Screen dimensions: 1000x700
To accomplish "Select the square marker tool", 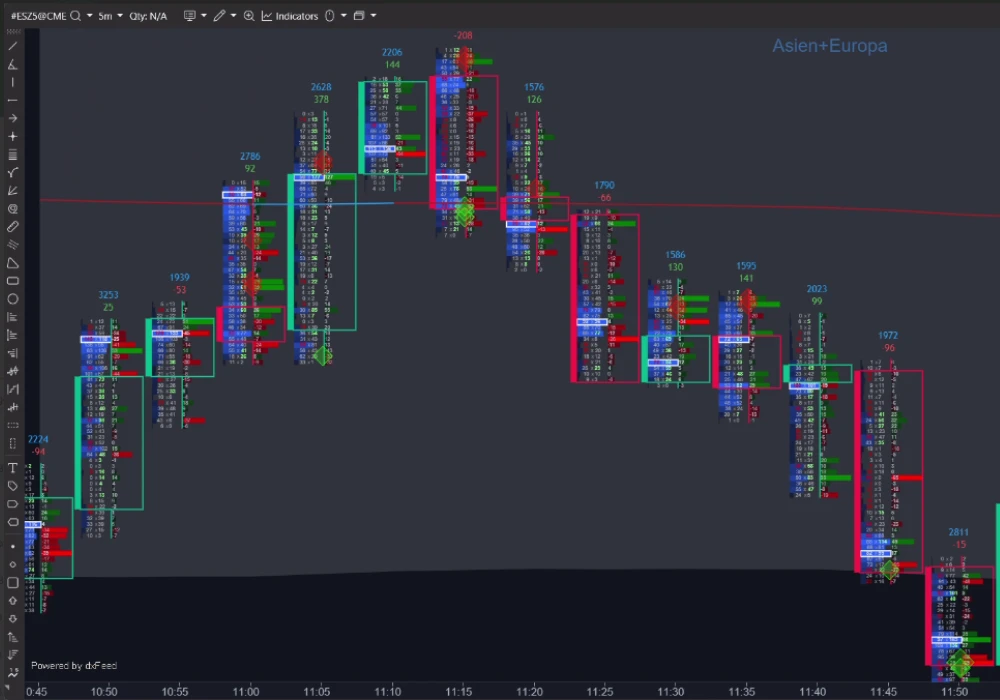I will 12,582.
